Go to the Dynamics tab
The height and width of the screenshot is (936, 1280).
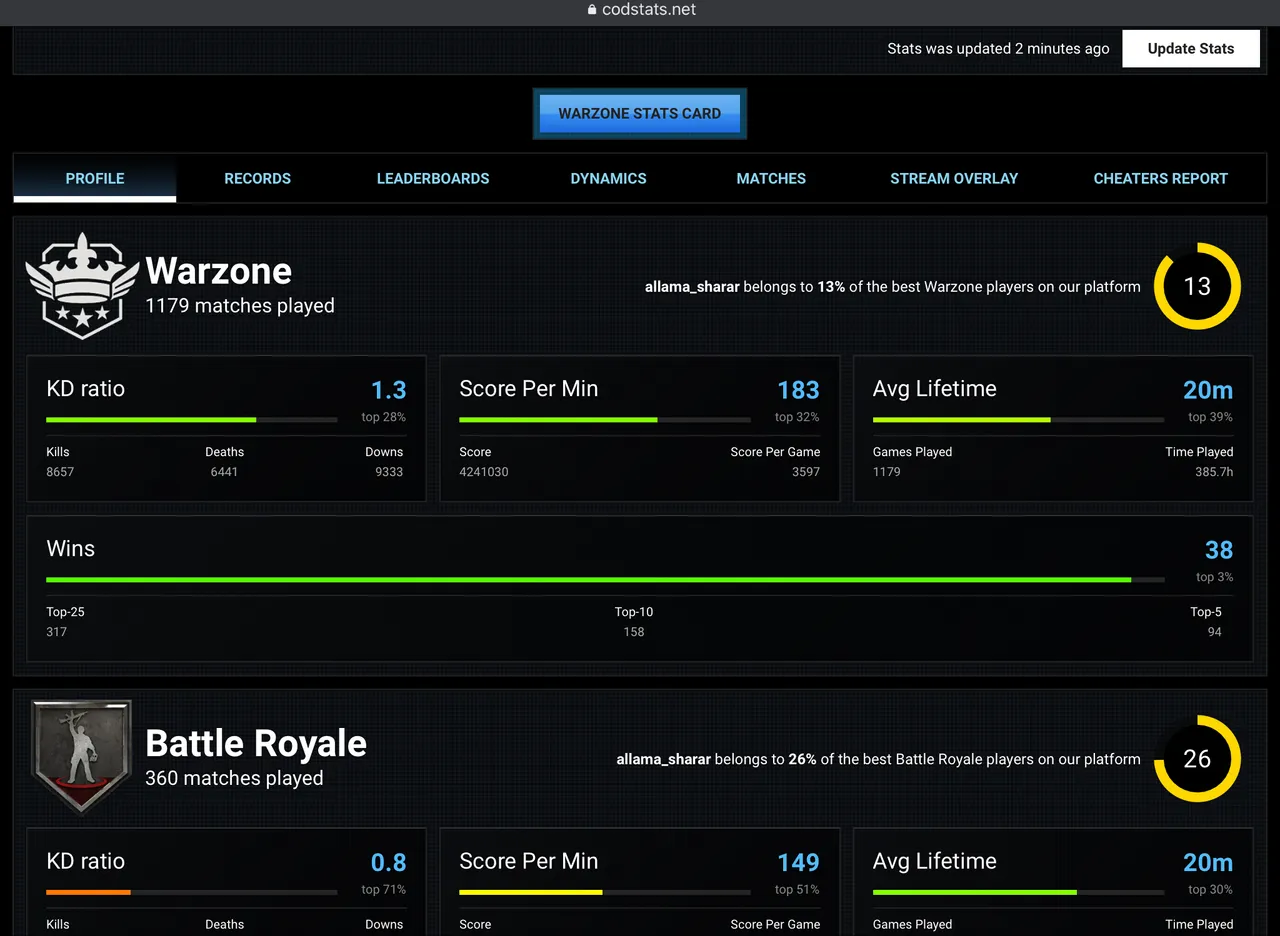tap(608, 179)
